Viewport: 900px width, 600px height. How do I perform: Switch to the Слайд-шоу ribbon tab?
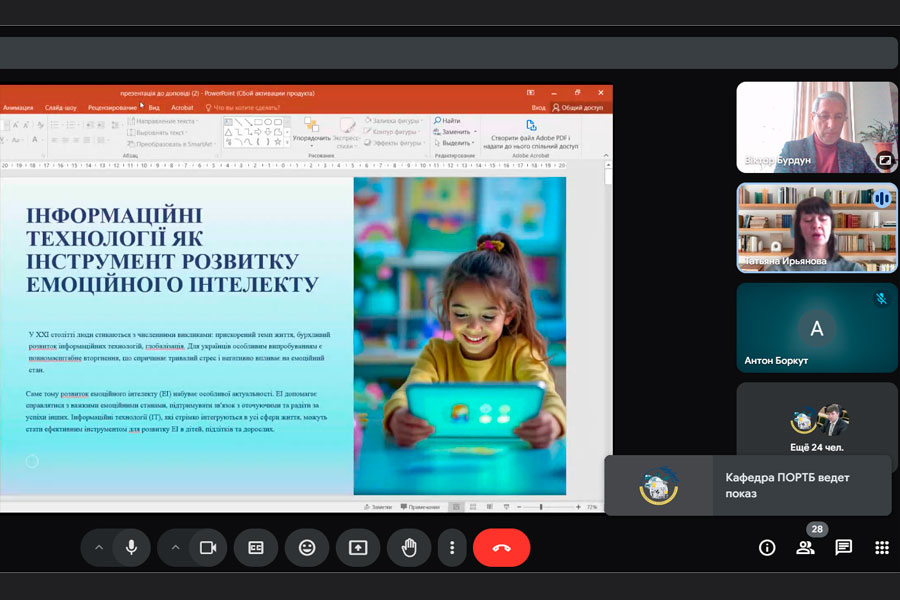[x=61, y=107]
